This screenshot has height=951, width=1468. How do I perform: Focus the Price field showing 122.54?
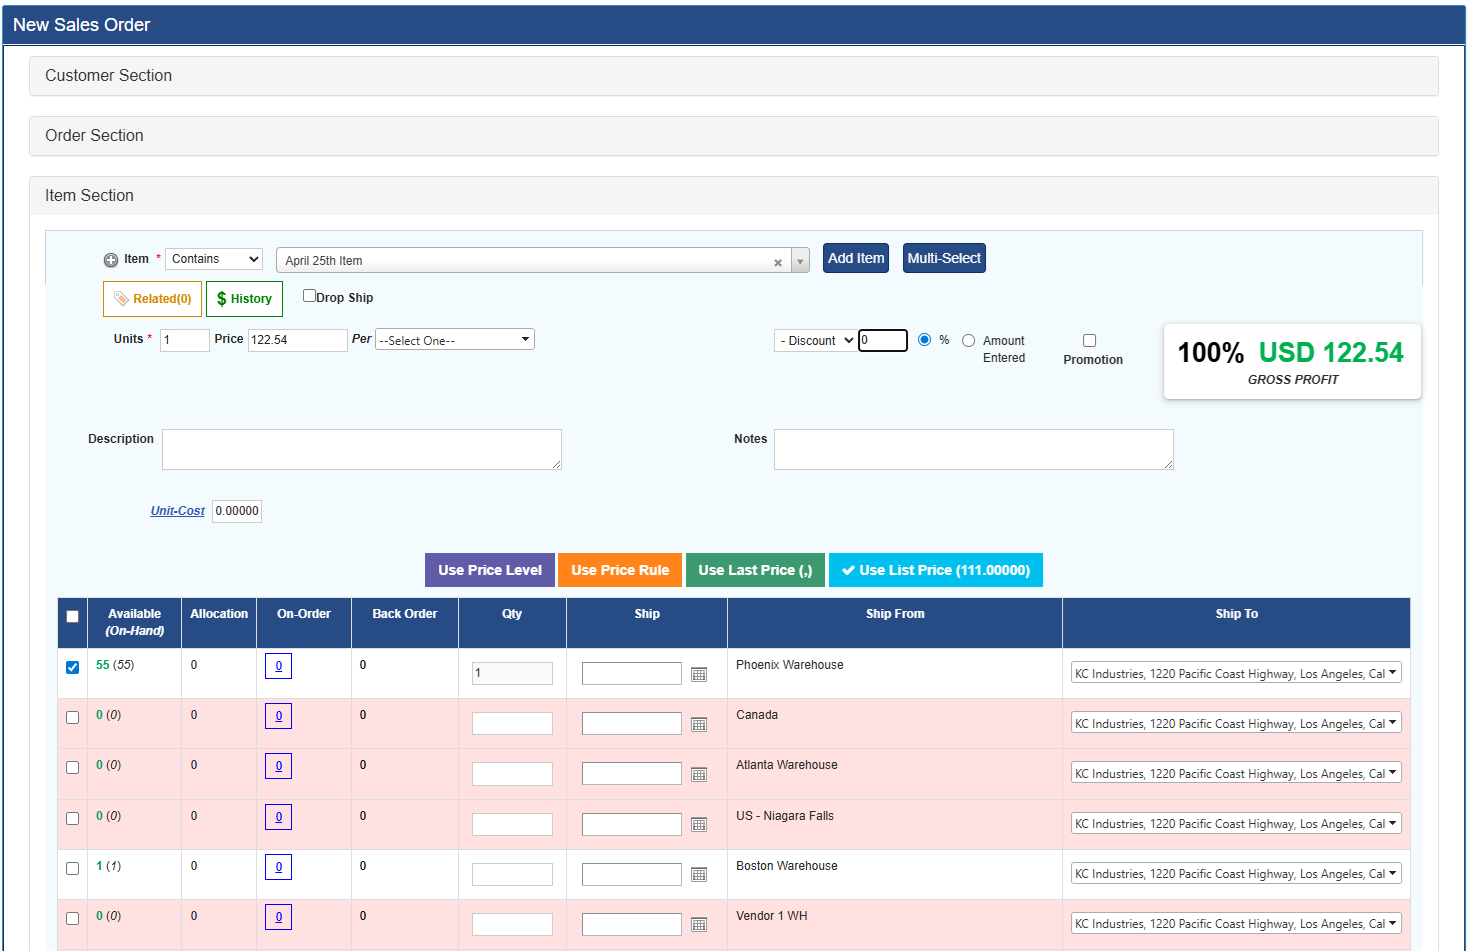298,340
